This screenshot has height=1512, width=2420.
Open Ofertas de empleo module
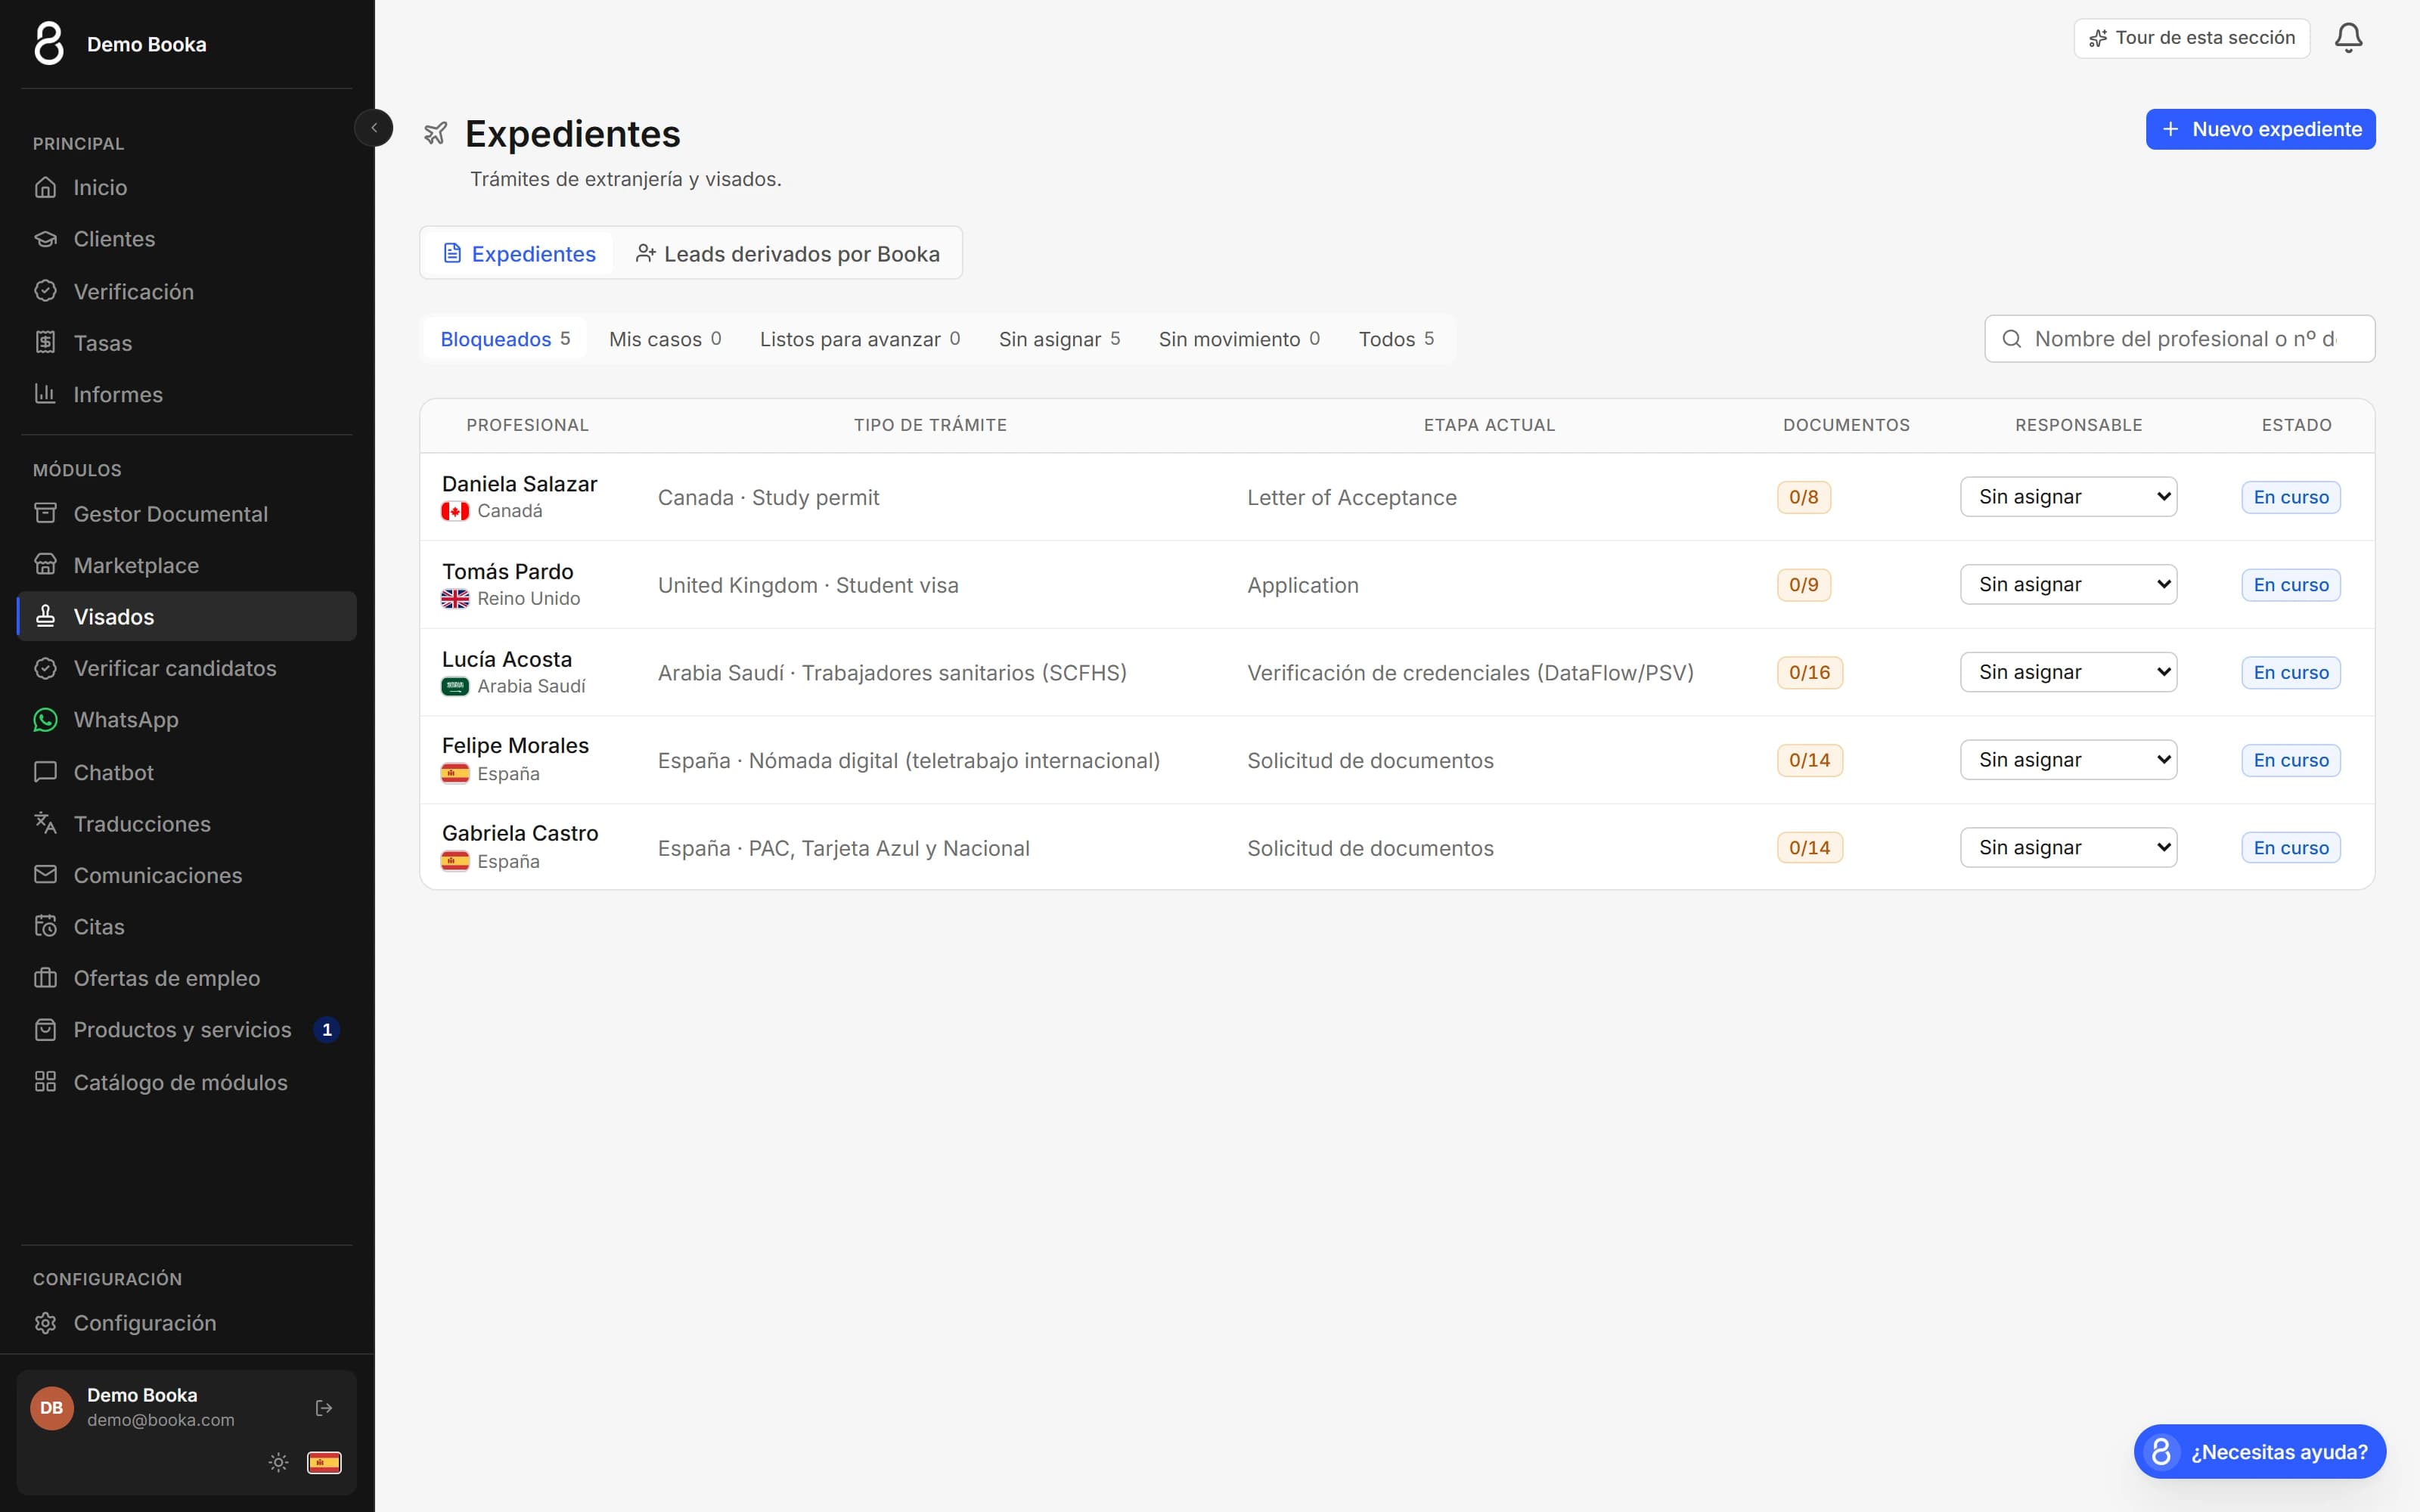pos(187,978)
